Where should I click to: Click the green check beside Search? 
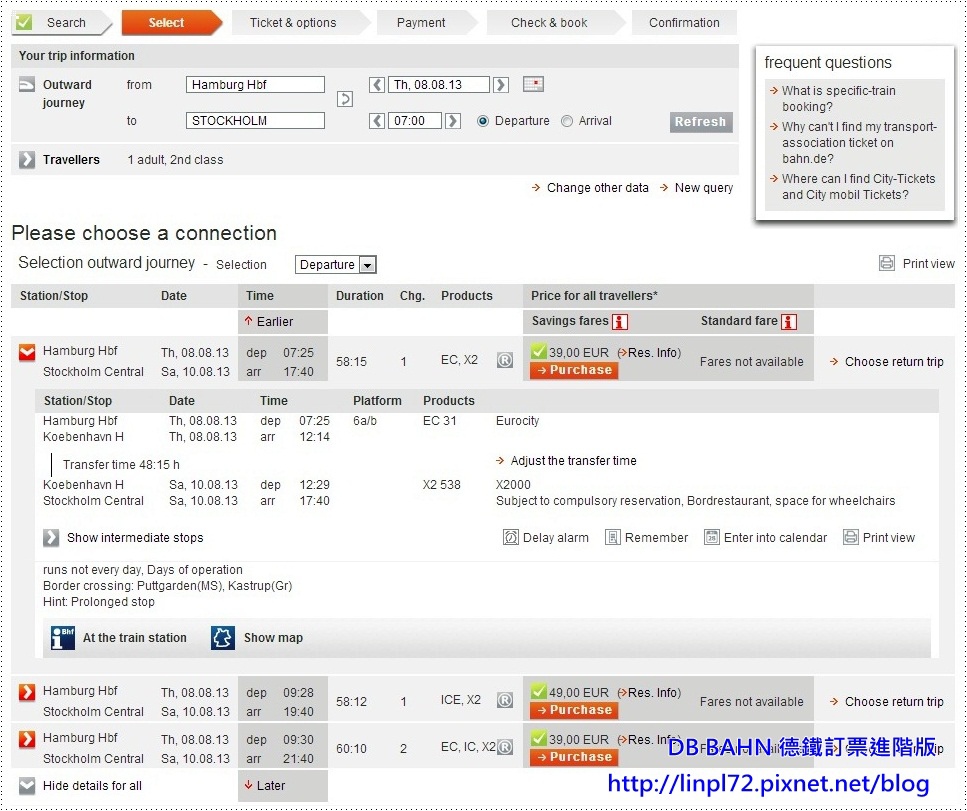click(24, 23)
